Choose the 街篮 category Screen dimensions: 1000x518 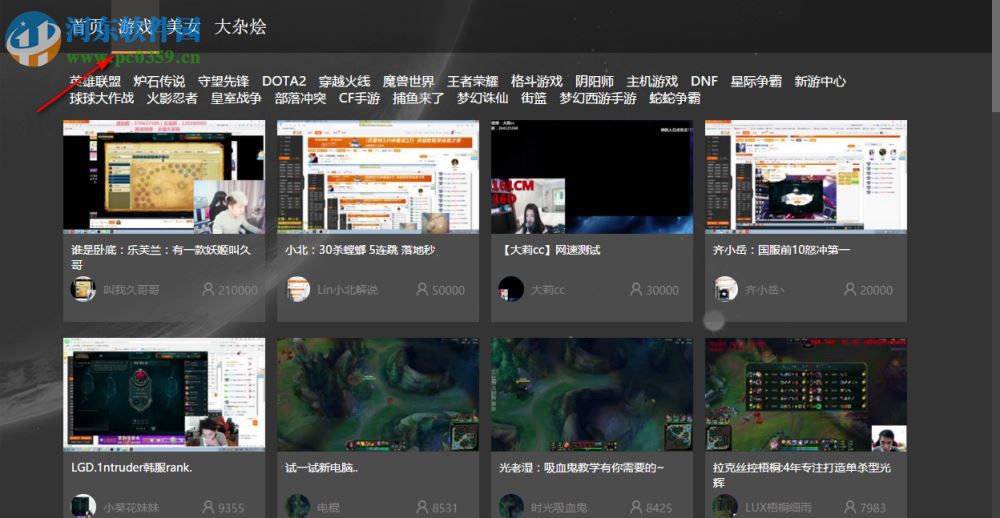pos(534,98)
